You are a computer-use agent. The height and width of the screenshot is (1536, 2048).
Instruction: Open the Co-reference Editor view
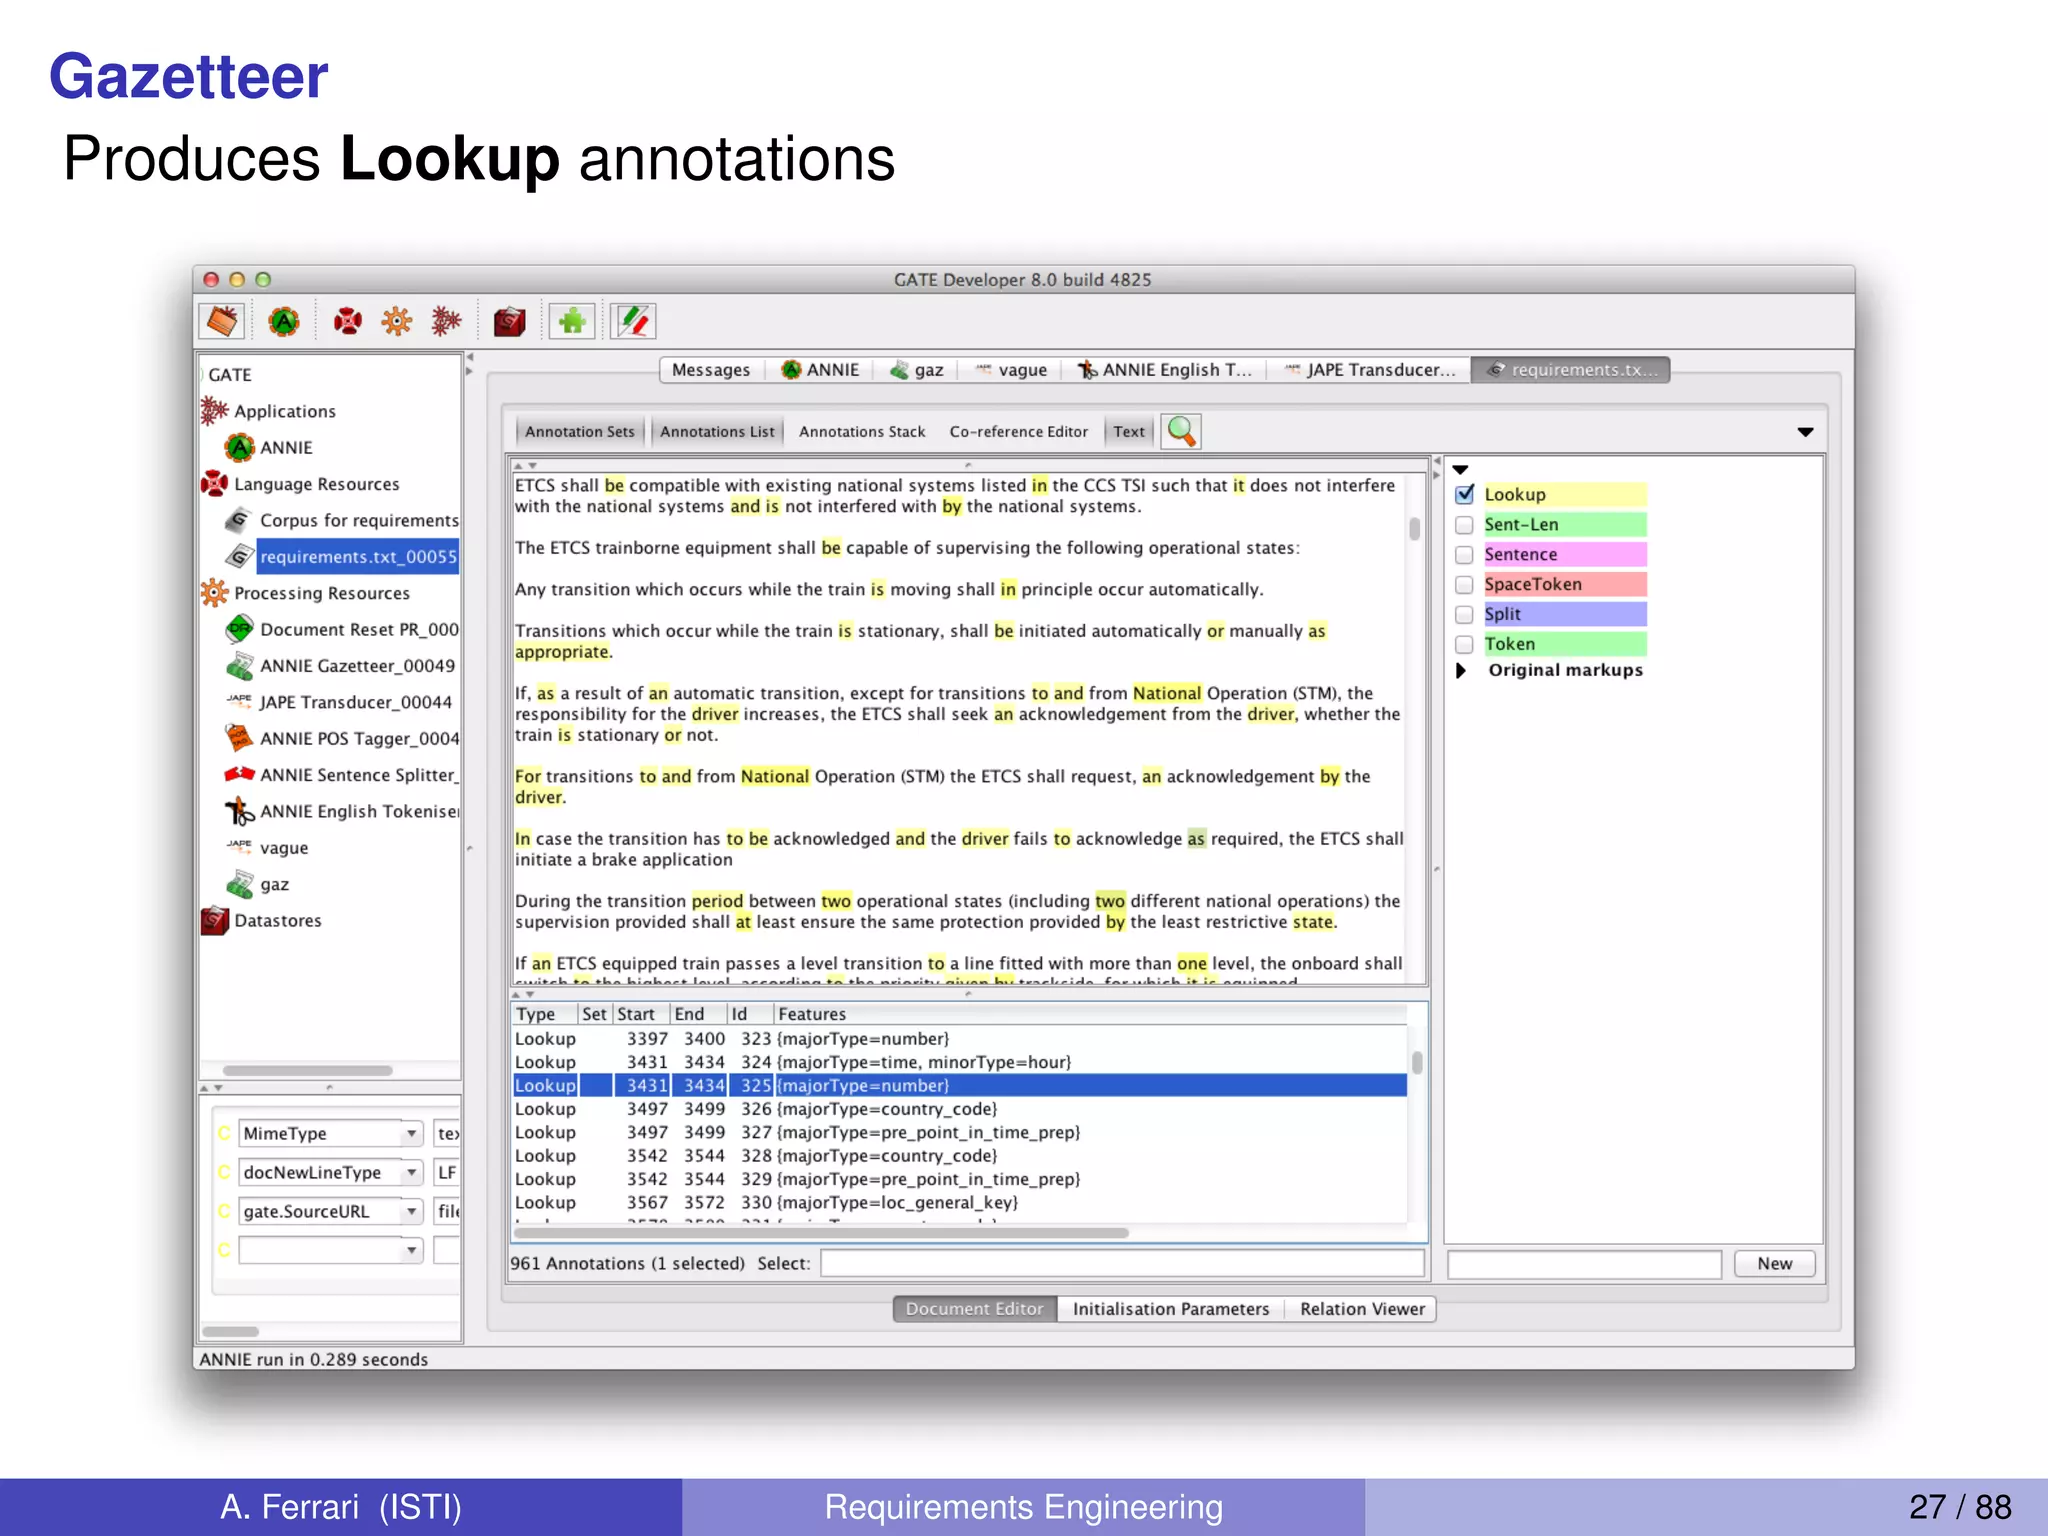(1018, 431)
